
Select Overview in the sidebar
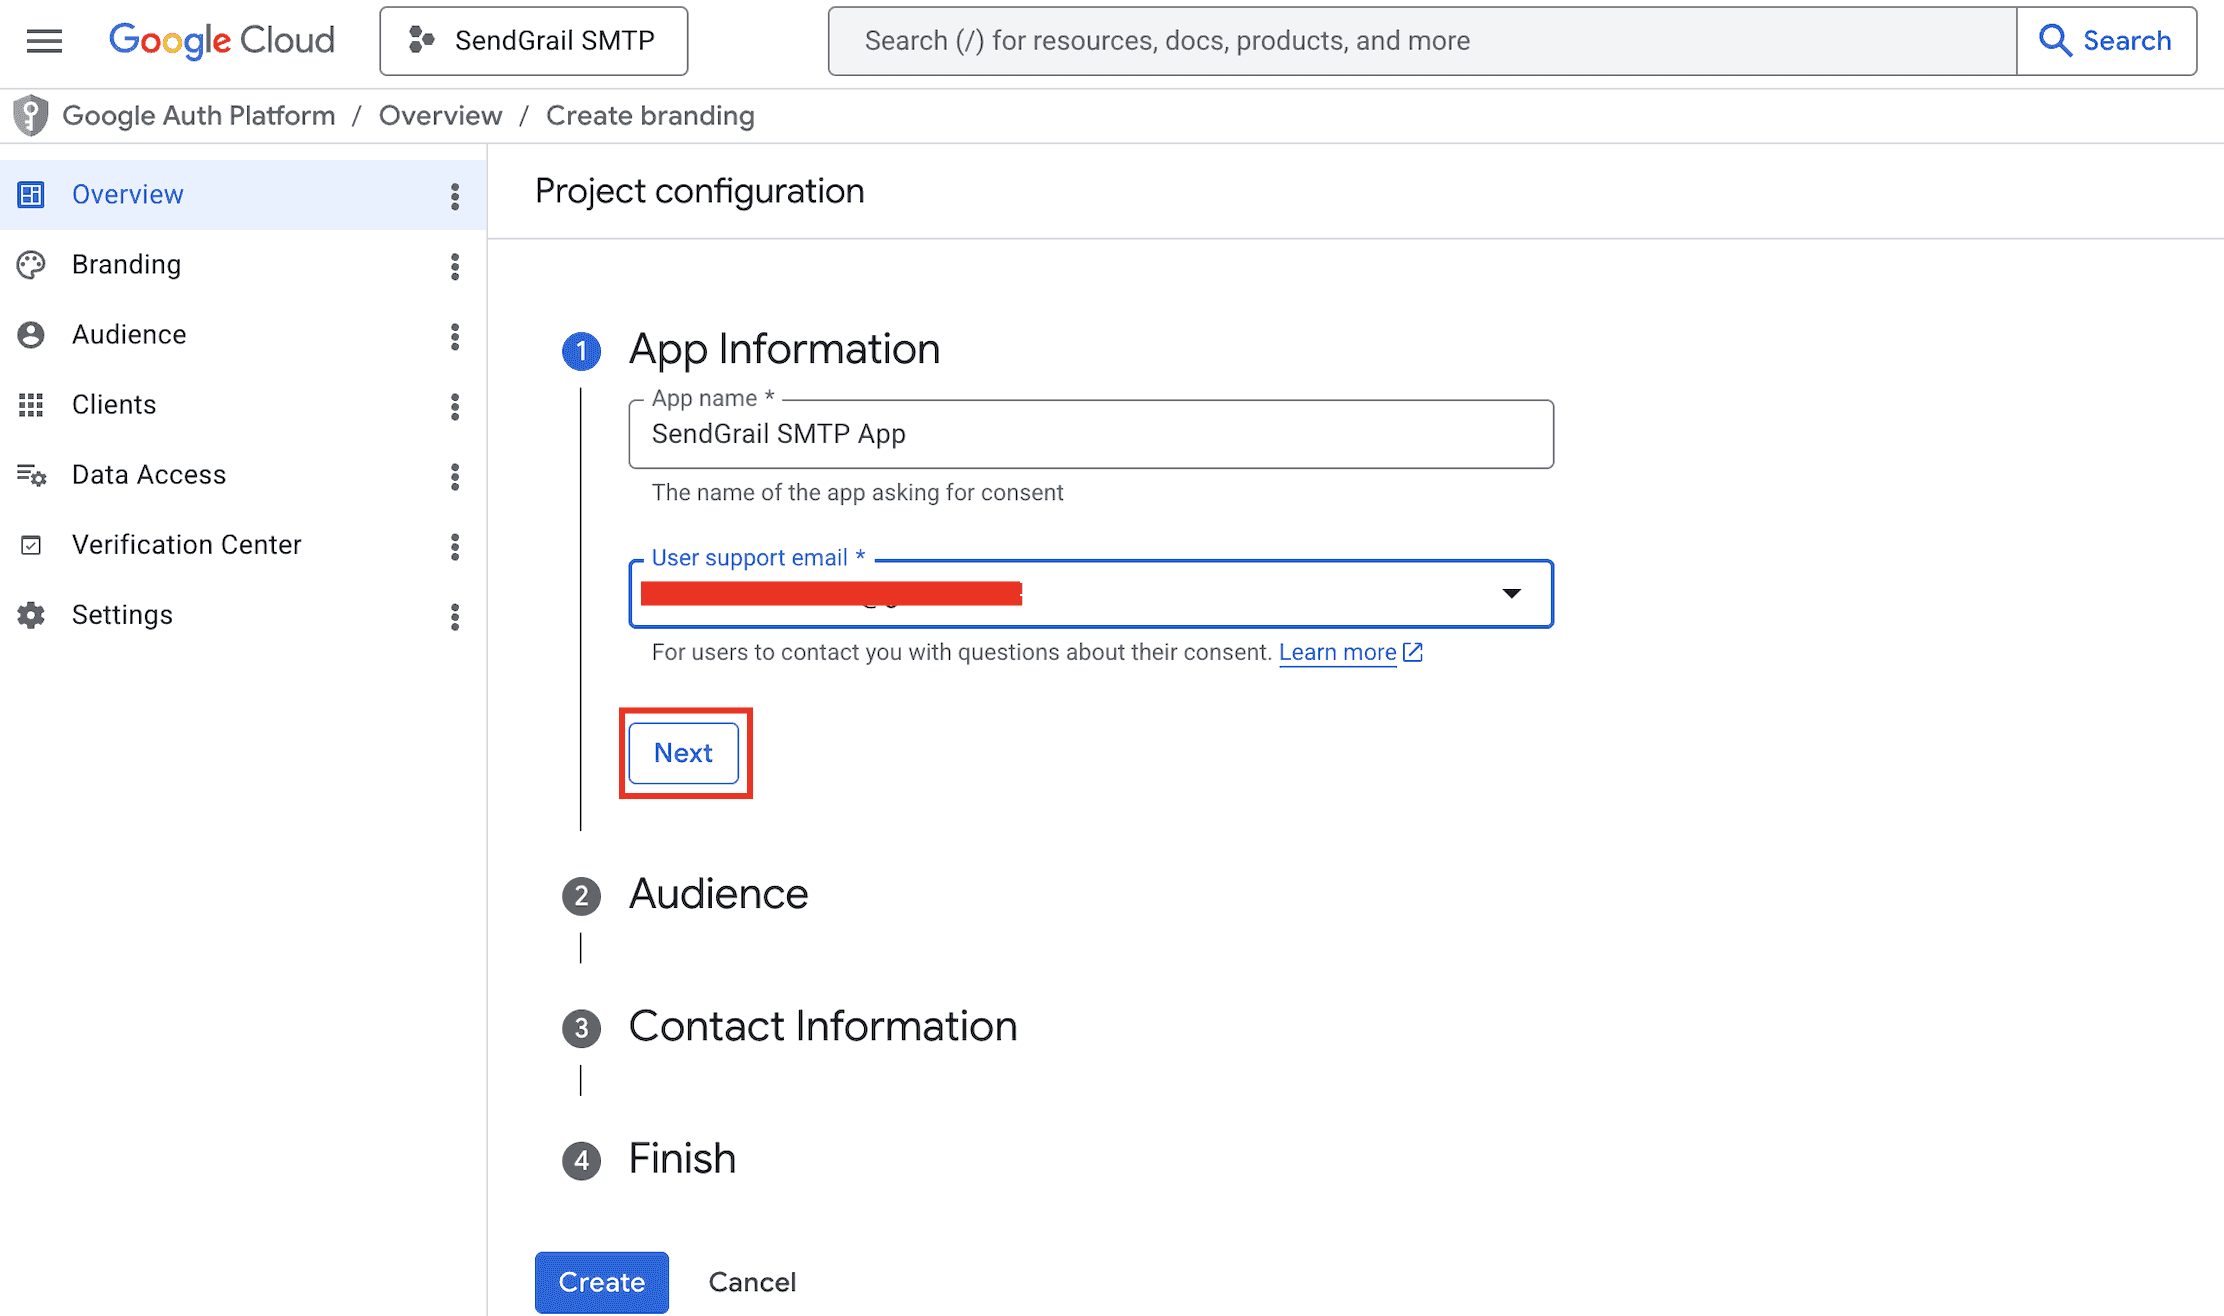(243, 195)
